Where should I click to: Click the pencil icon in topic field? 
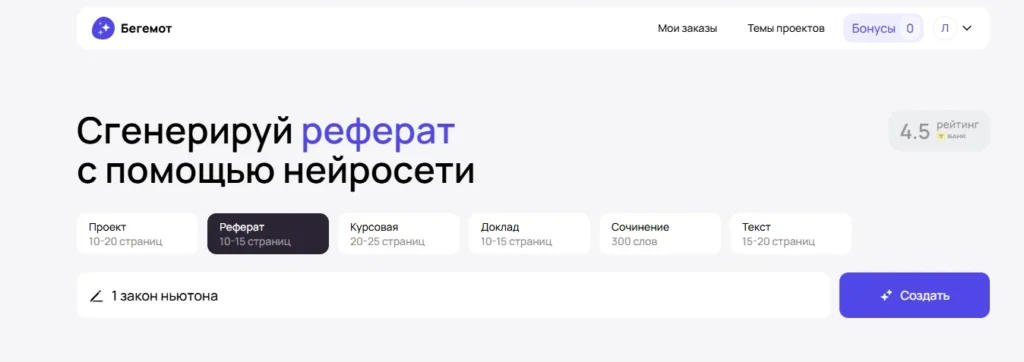click(x=97, y=296)
